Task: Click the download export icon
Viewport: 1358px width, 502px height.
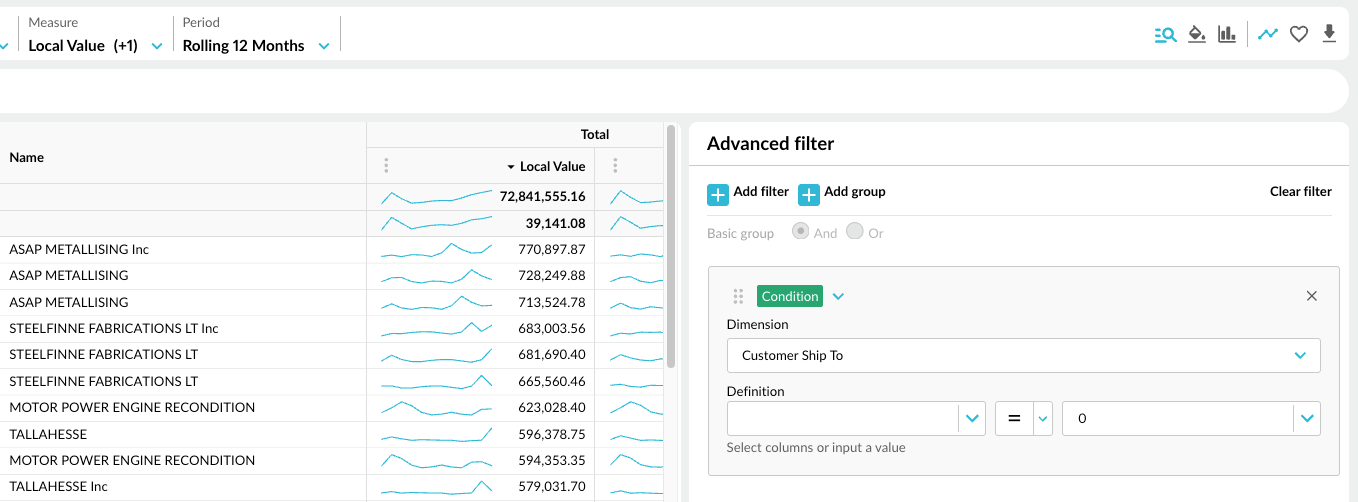Action: pyautogui.click(x=1329, y=34)
